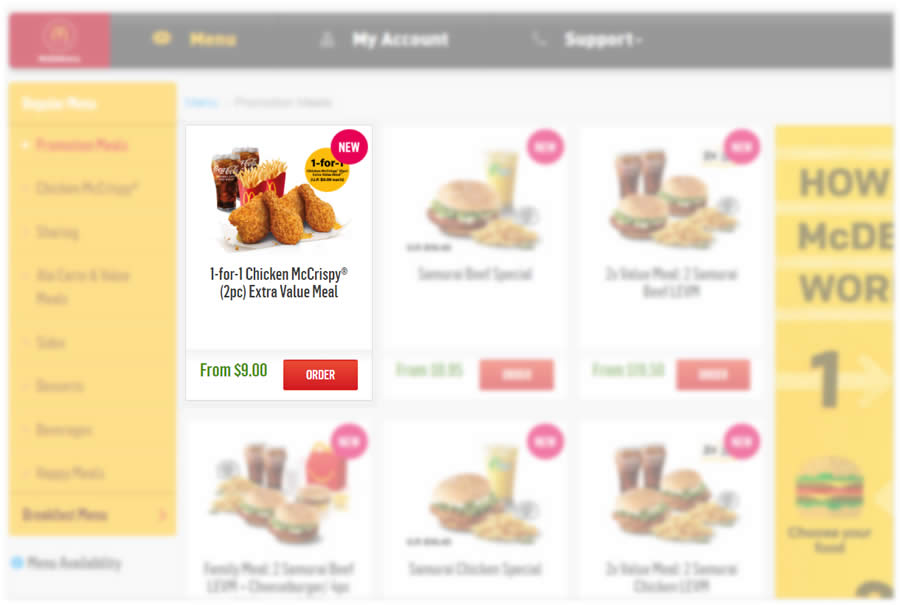Viewport: 900px width, 605px height.
Task: Open the Chicken McCrispy sidebar category
Action: (87, 188)
